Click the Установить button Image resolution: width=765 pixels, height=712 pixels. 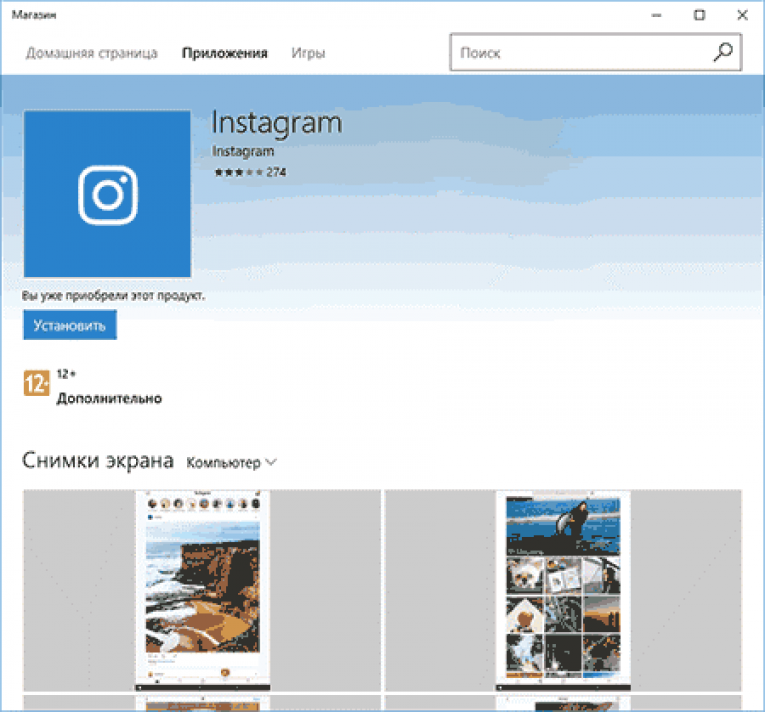70,325
